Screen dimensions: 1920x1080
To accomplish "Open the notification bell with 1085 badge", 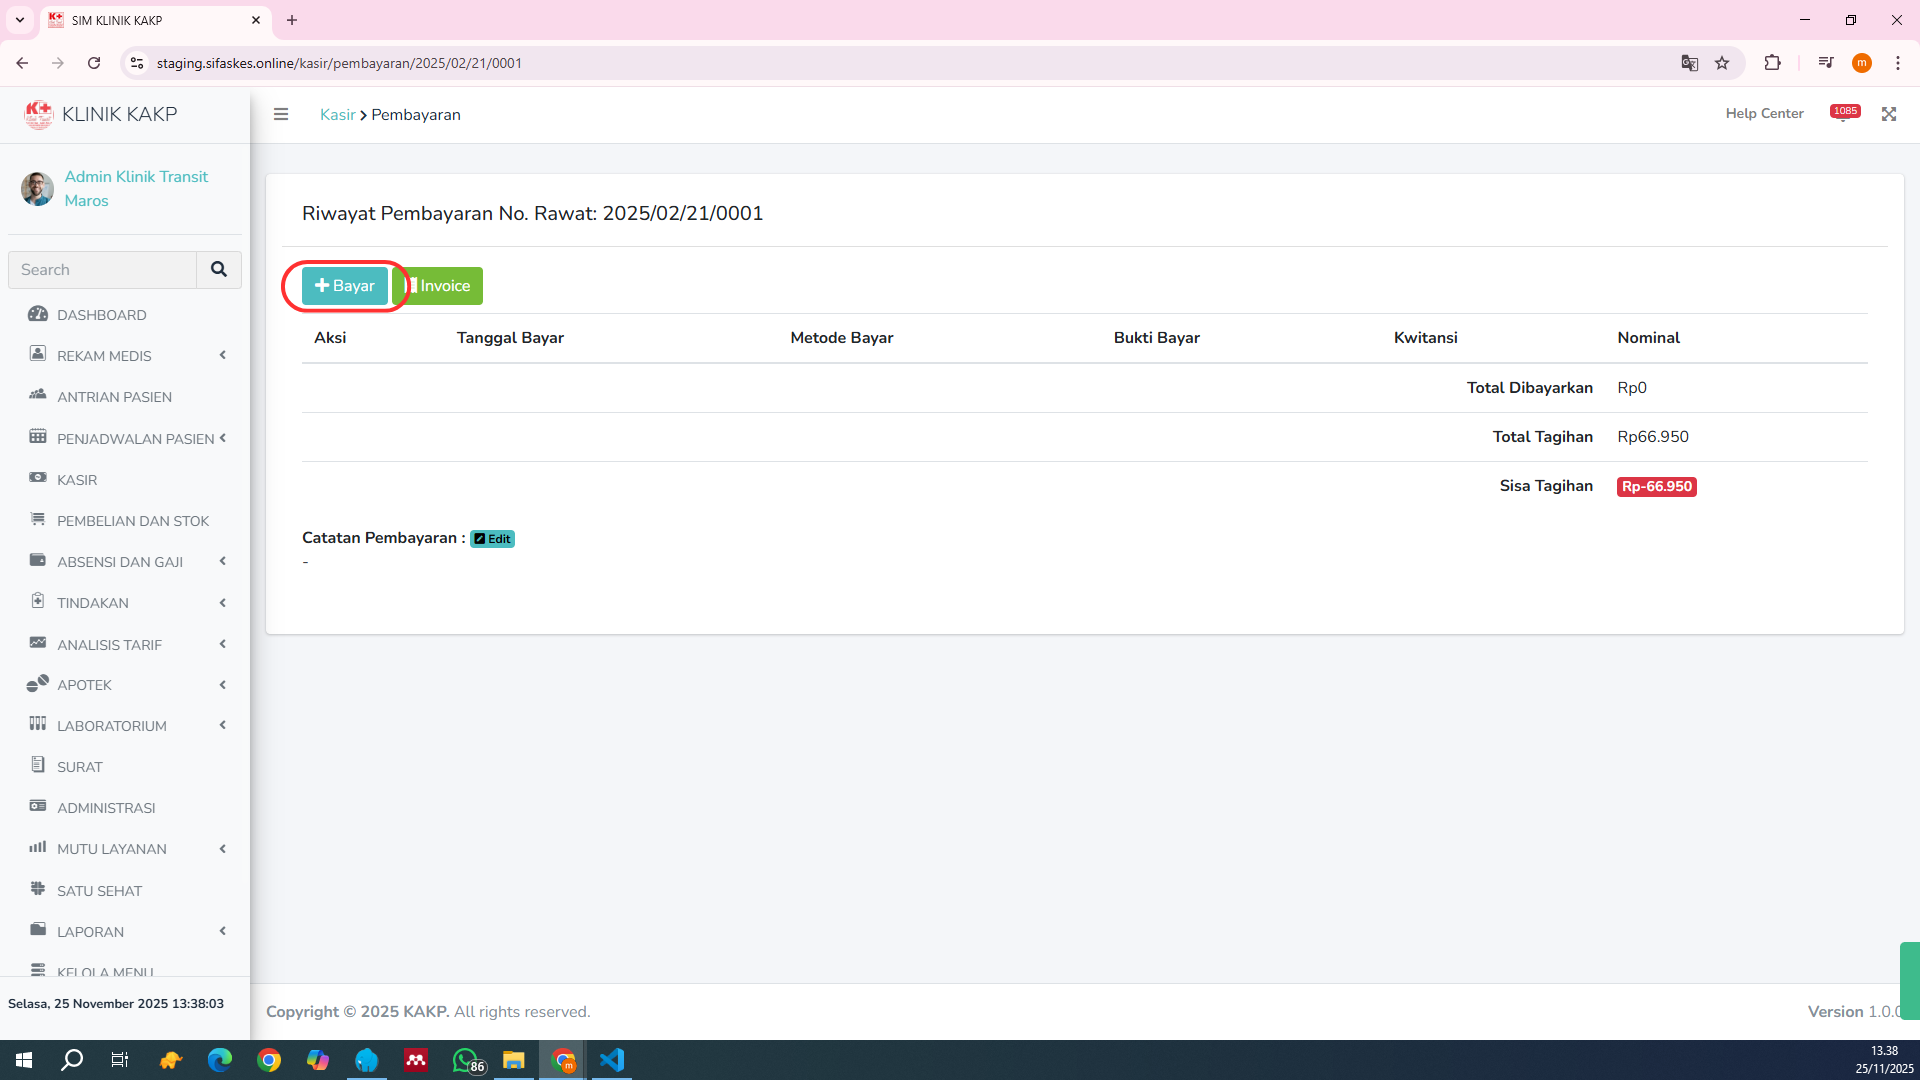I will click(1843, 114).
